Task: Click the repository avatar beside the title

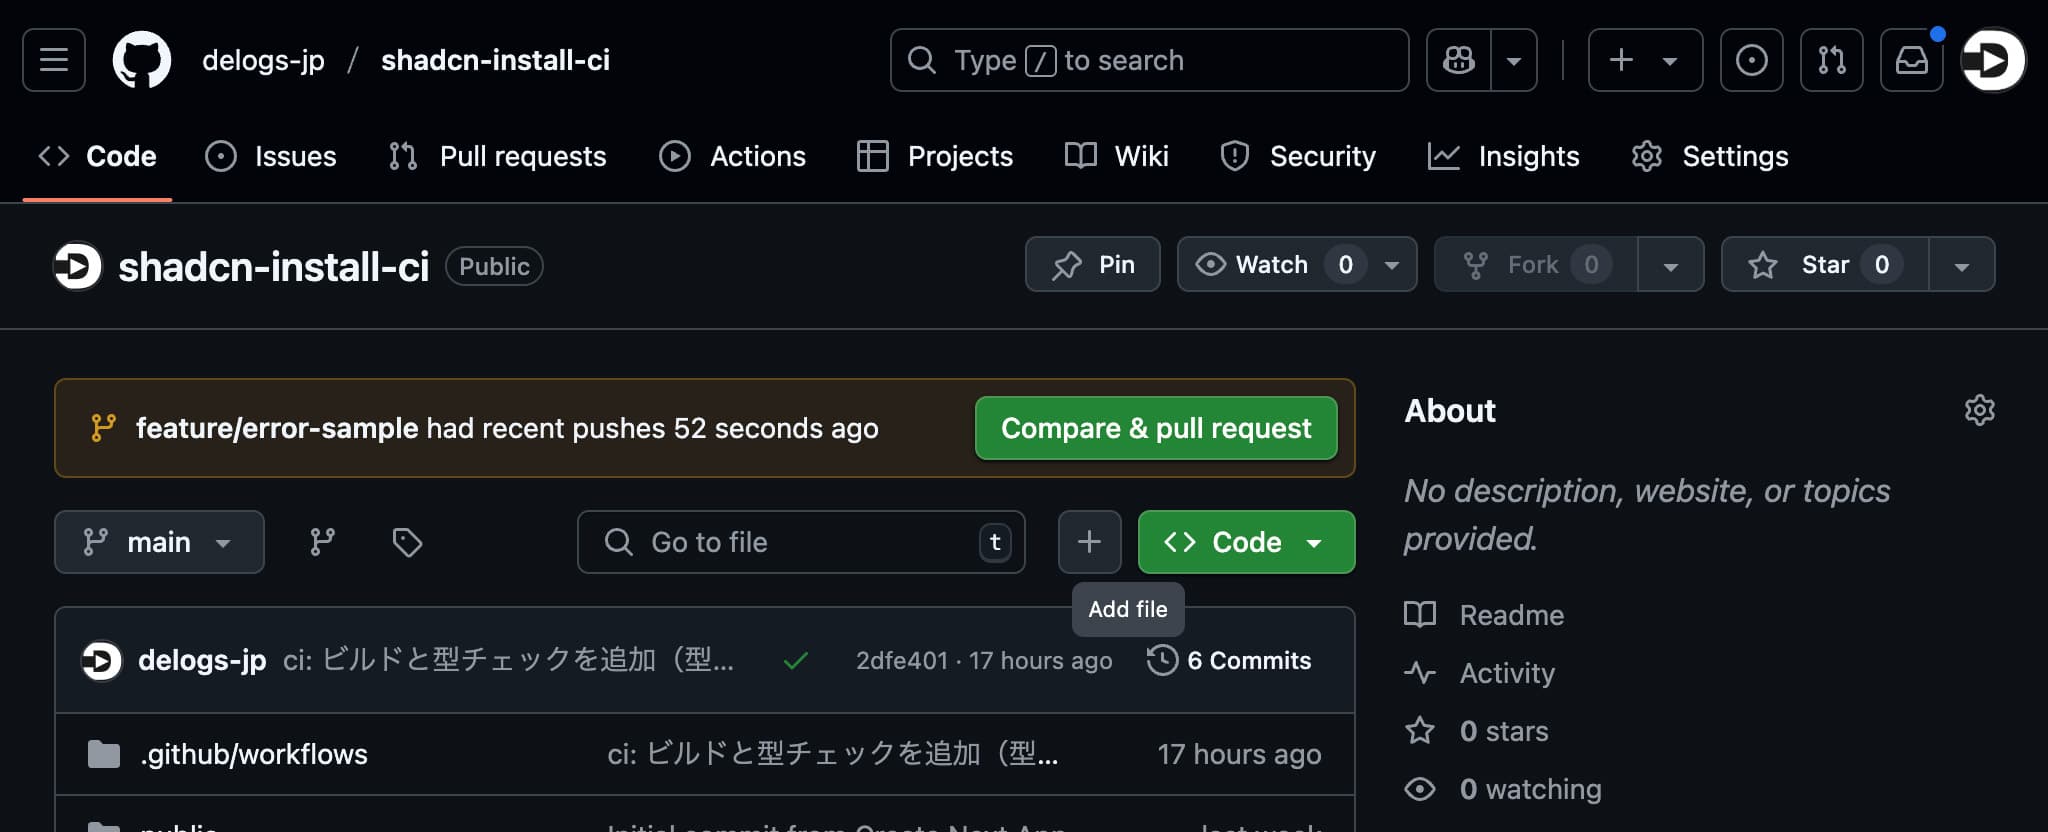Action: tap(78, 266)
